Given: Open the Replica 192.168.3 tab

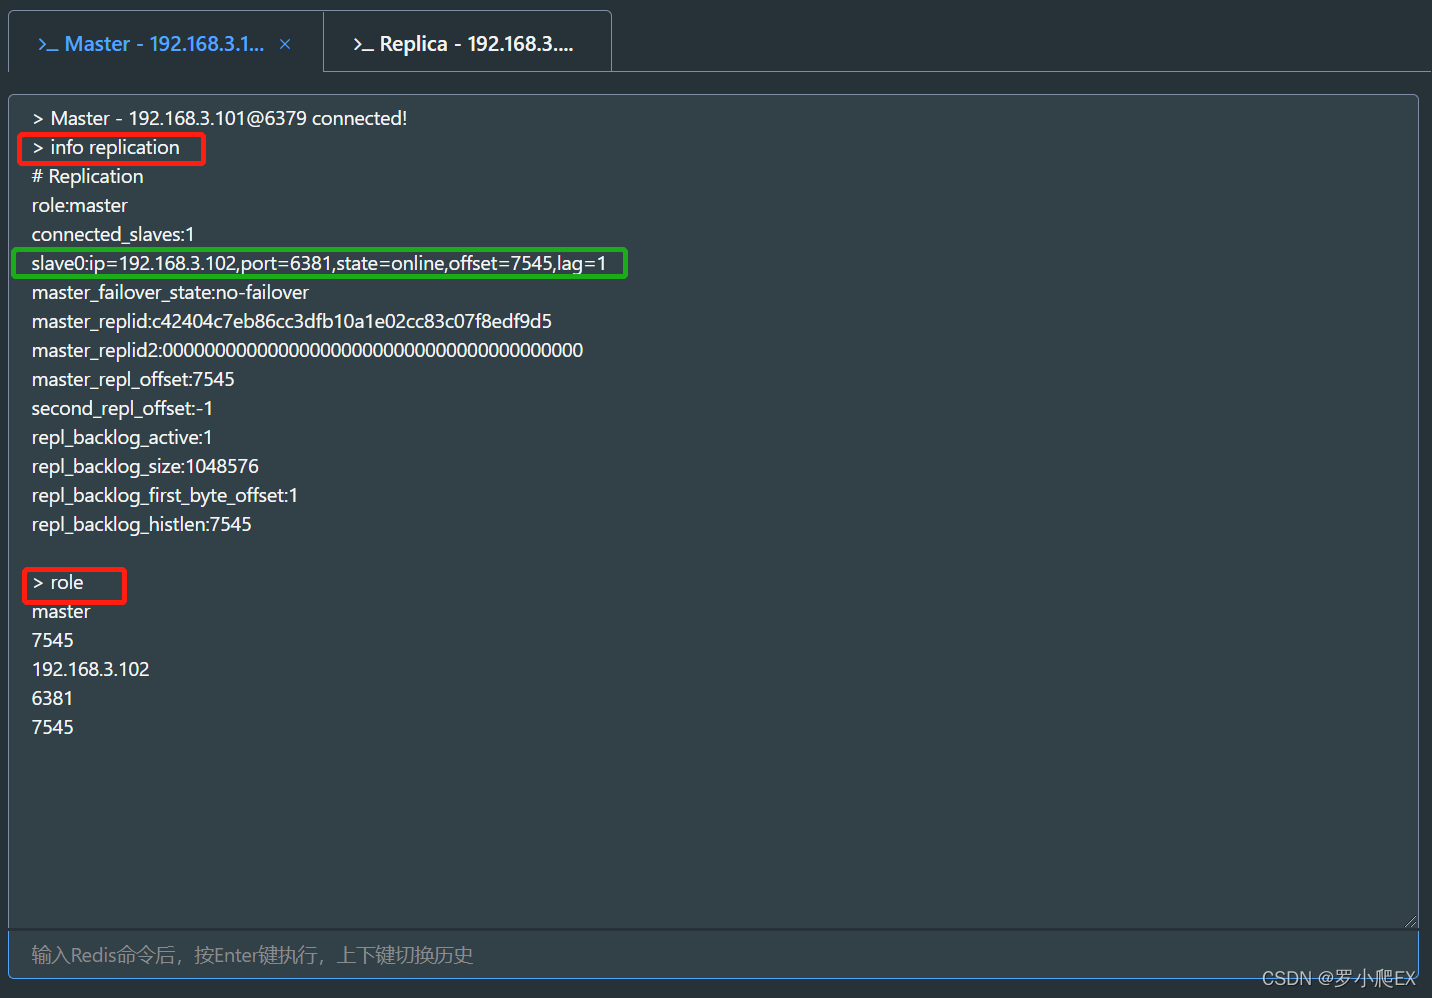Looking at the screenshot, I should [x=467, y=44].
